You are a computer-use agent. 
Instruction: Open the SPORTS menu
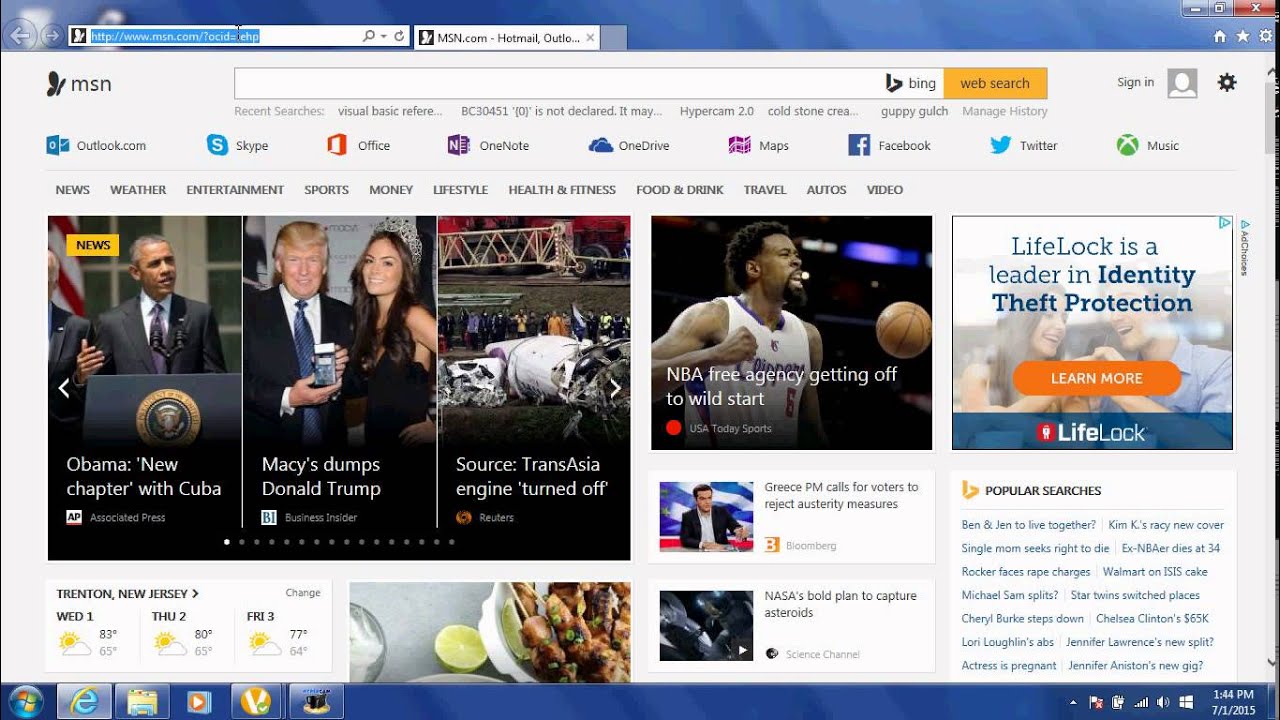point(327,189)
